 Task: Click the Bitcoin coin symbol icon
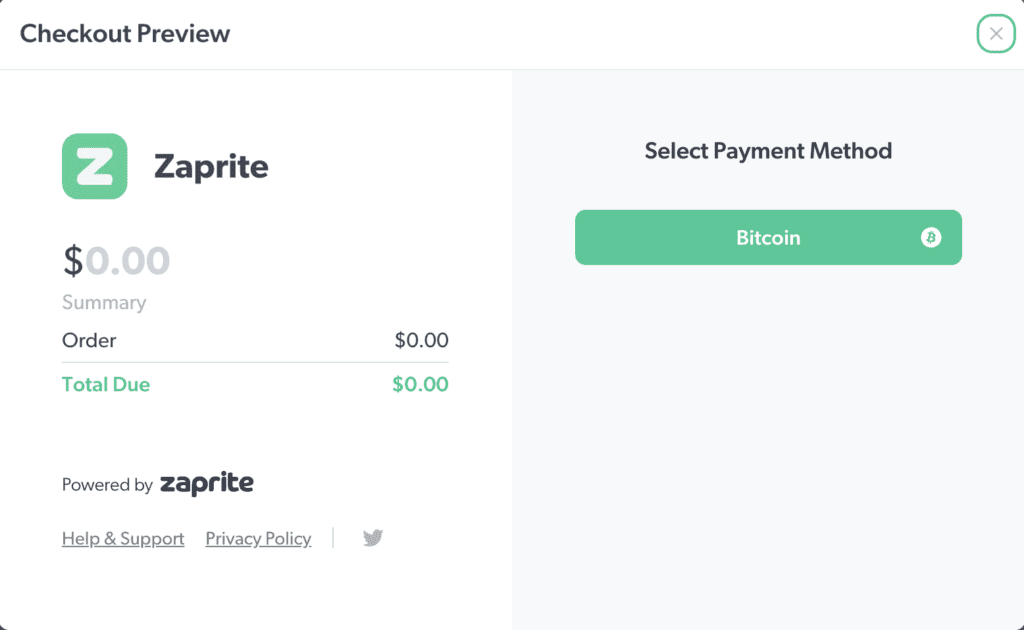[x=931, y=238]
